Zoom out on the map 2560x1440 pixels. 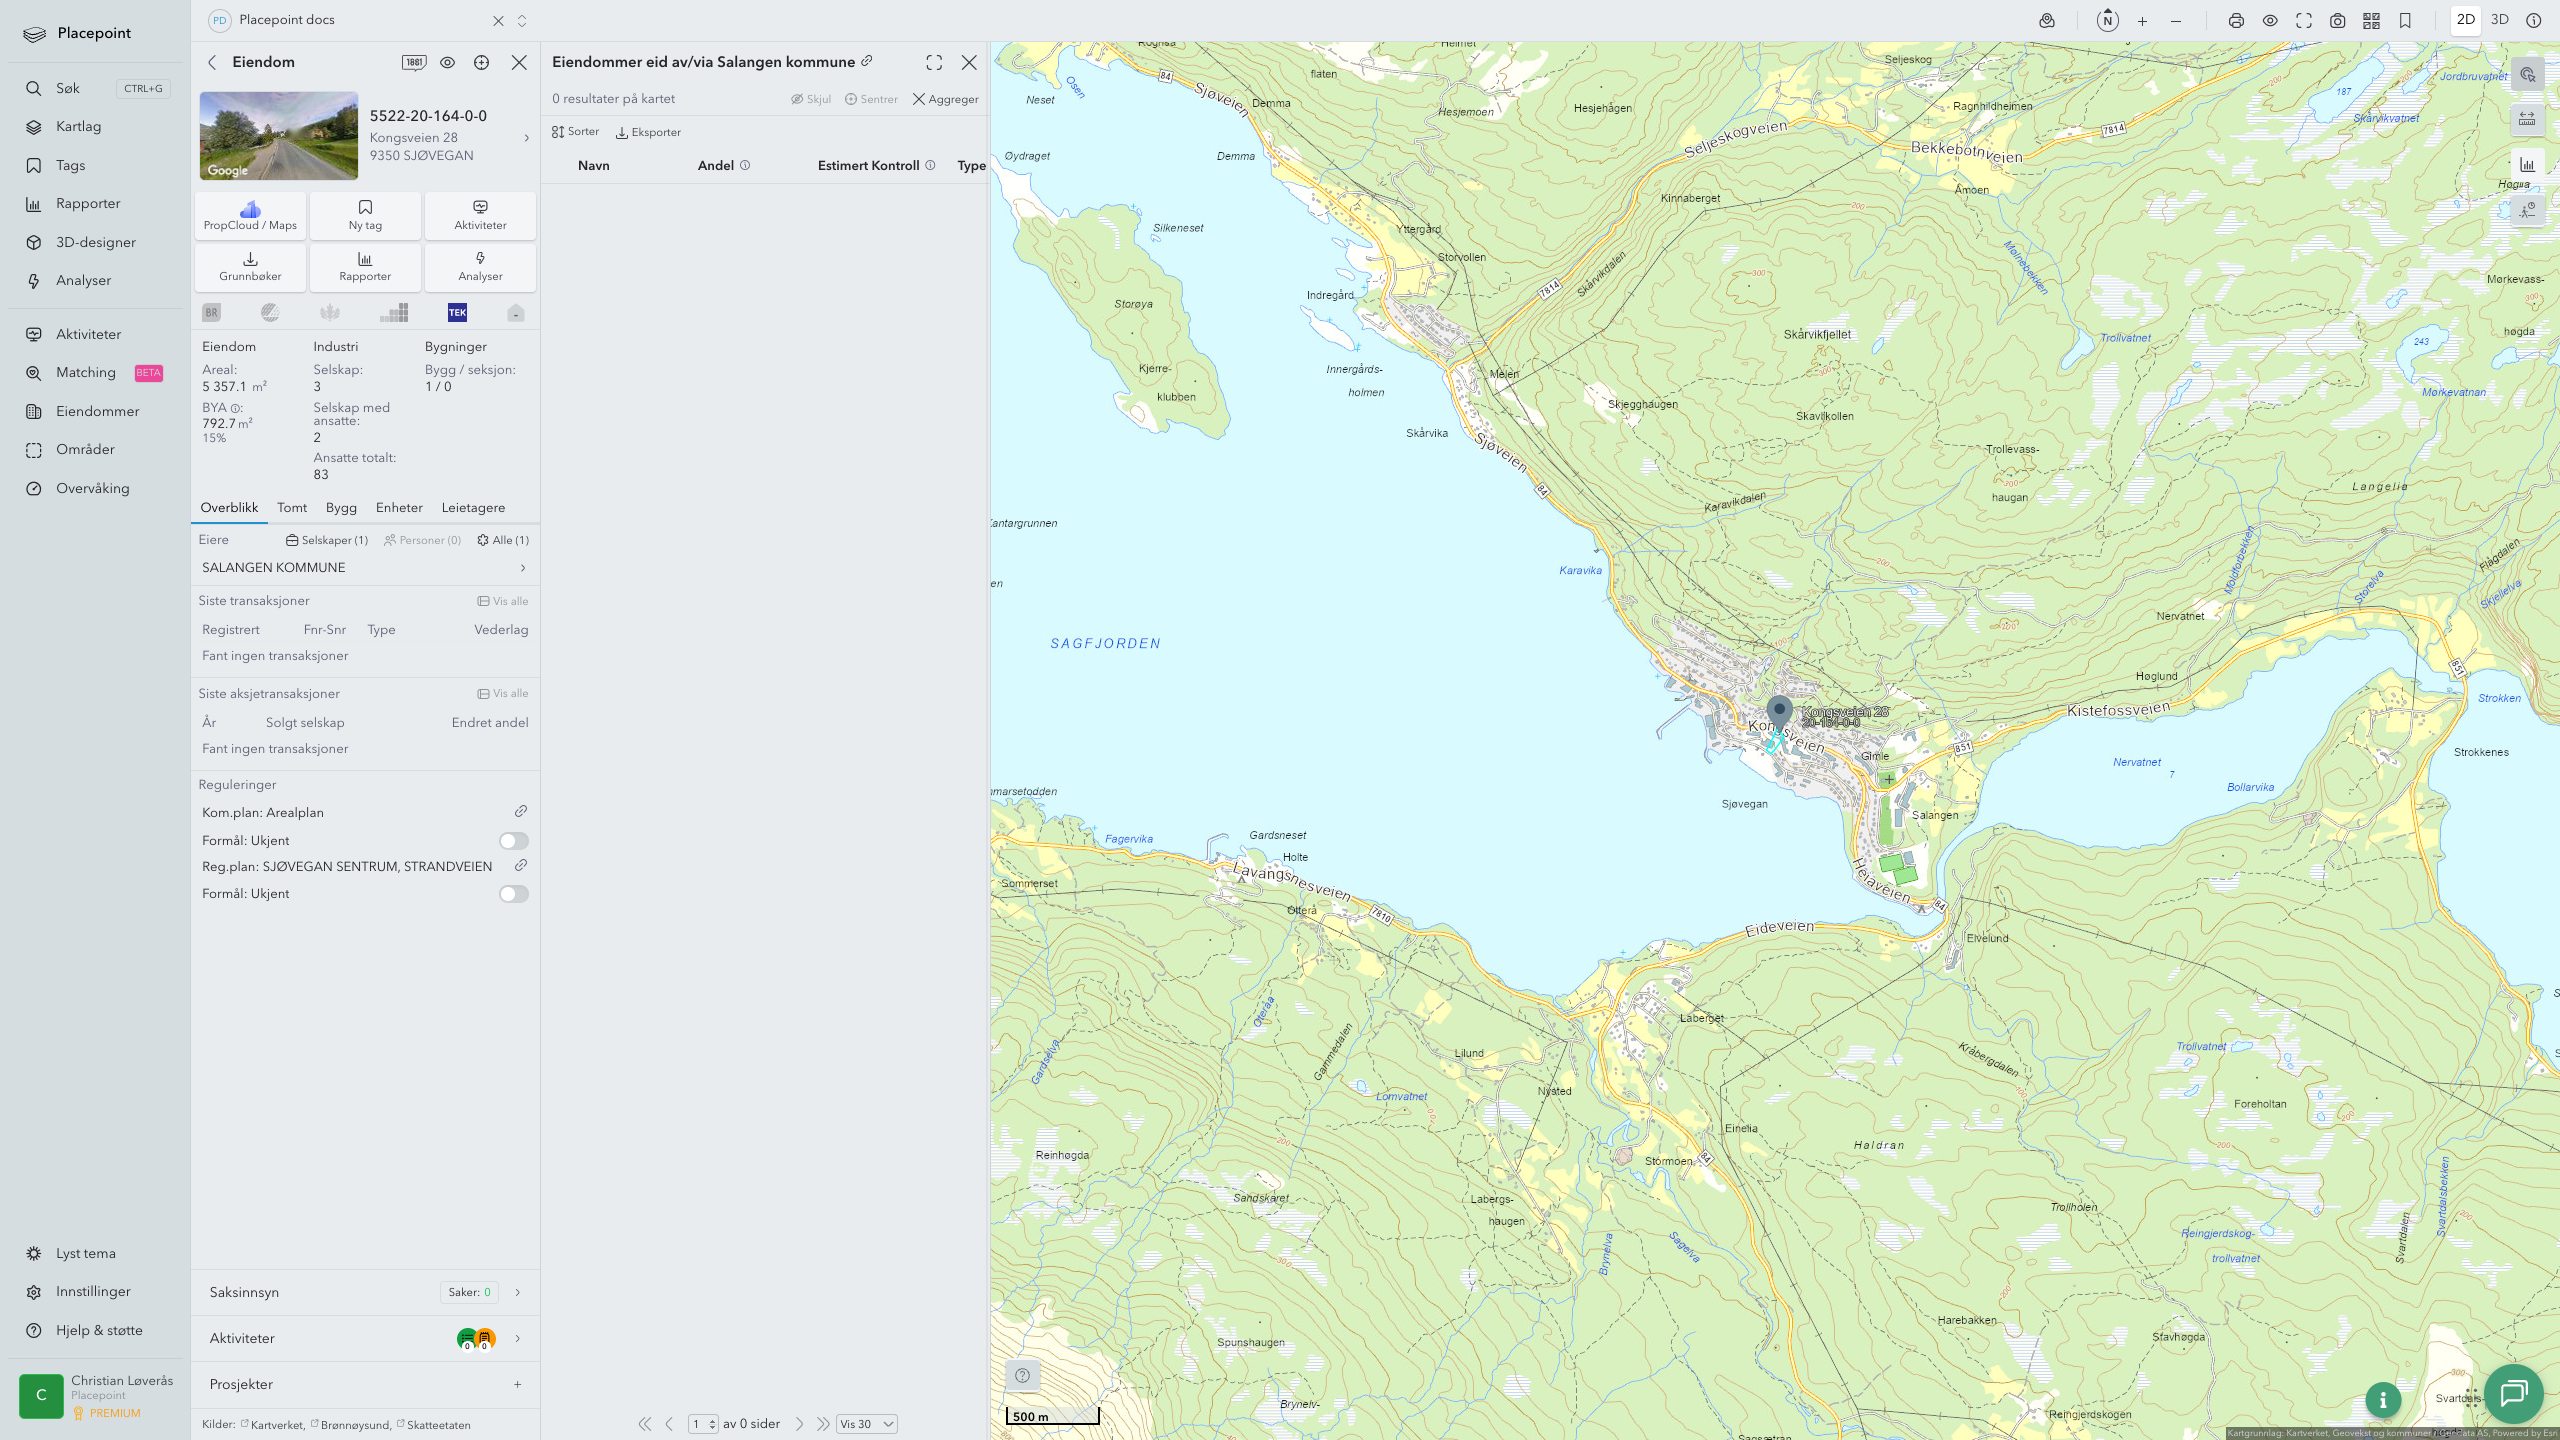pyautogui.click(x=2176, y=21)
